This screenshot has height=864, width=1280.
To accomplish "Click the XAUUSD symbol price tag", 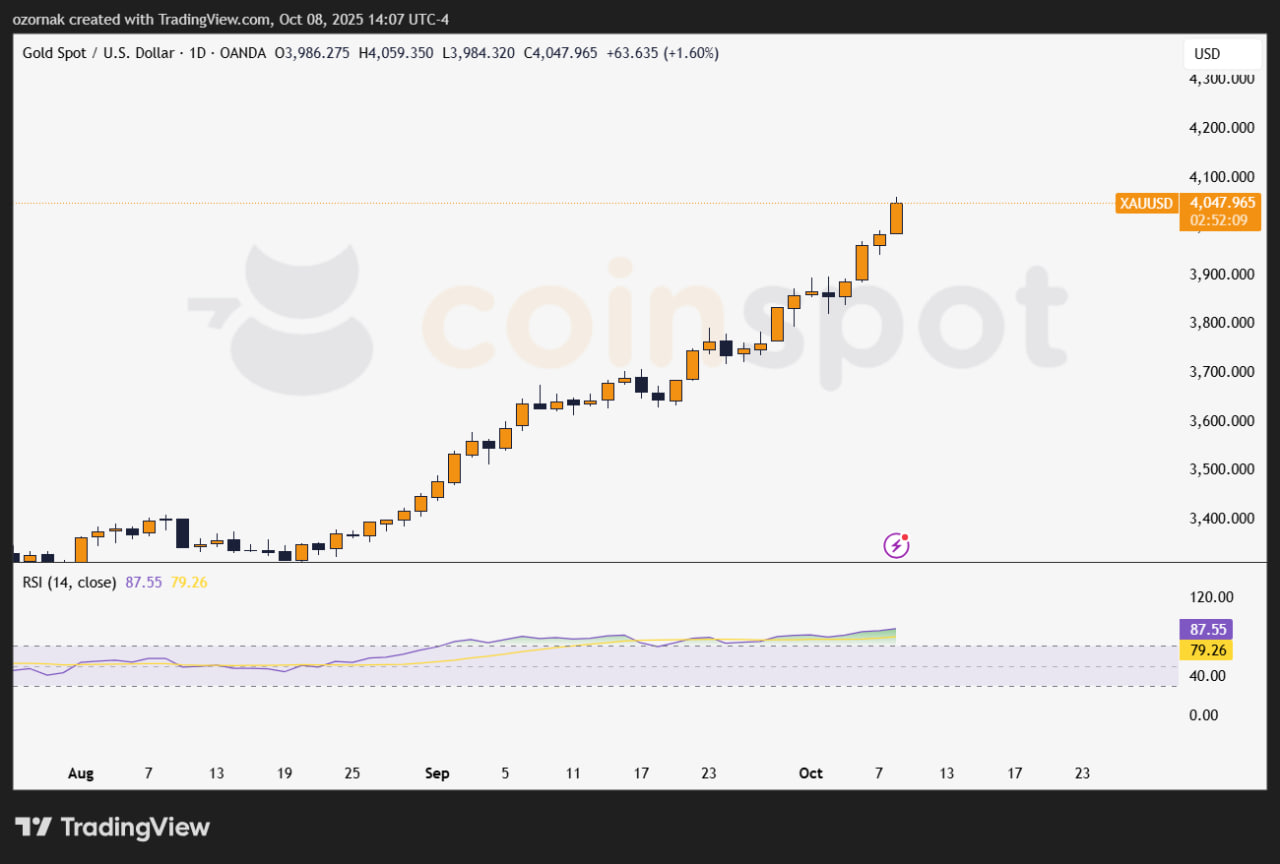I will tap(1146, 203).
